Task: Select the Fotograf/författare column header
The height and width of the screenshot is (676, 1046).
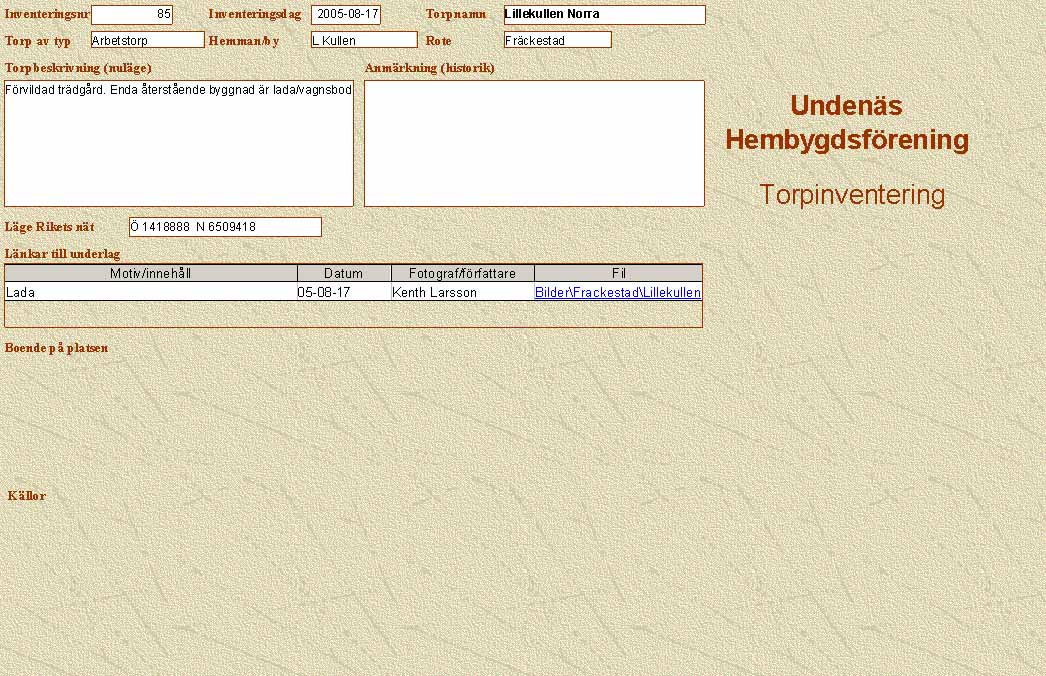Action: (462, 273)
